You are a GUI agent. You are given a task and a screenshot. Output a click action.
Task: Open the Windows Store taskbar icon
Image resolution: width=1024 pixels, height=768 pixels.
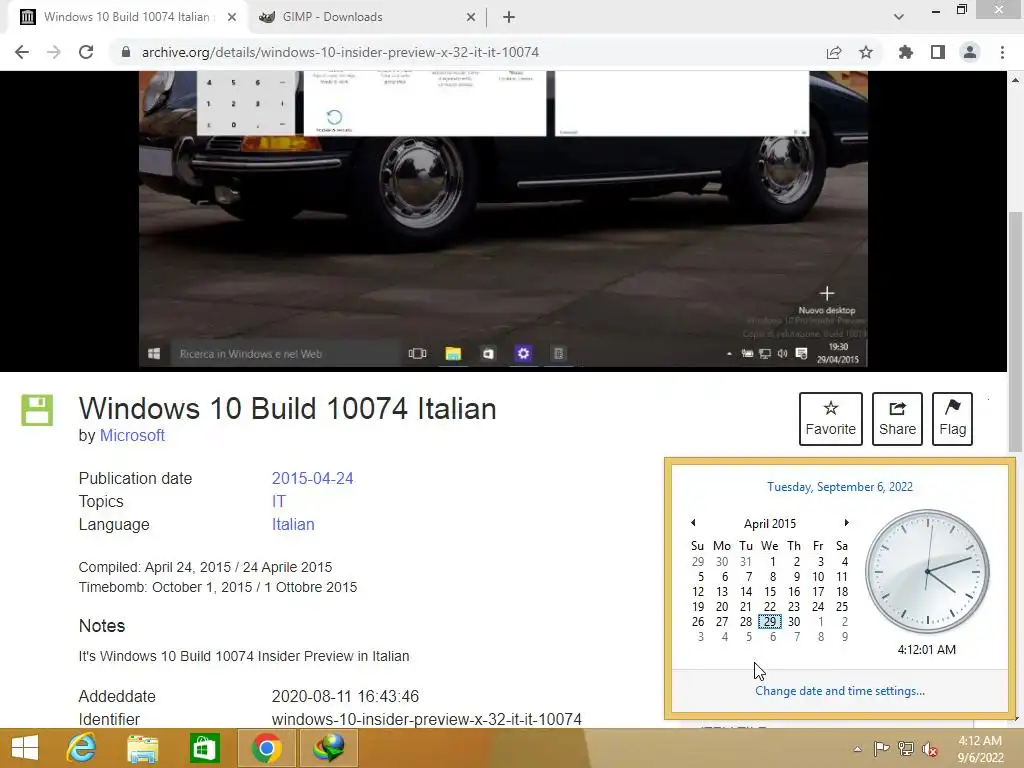coord(204,748)
